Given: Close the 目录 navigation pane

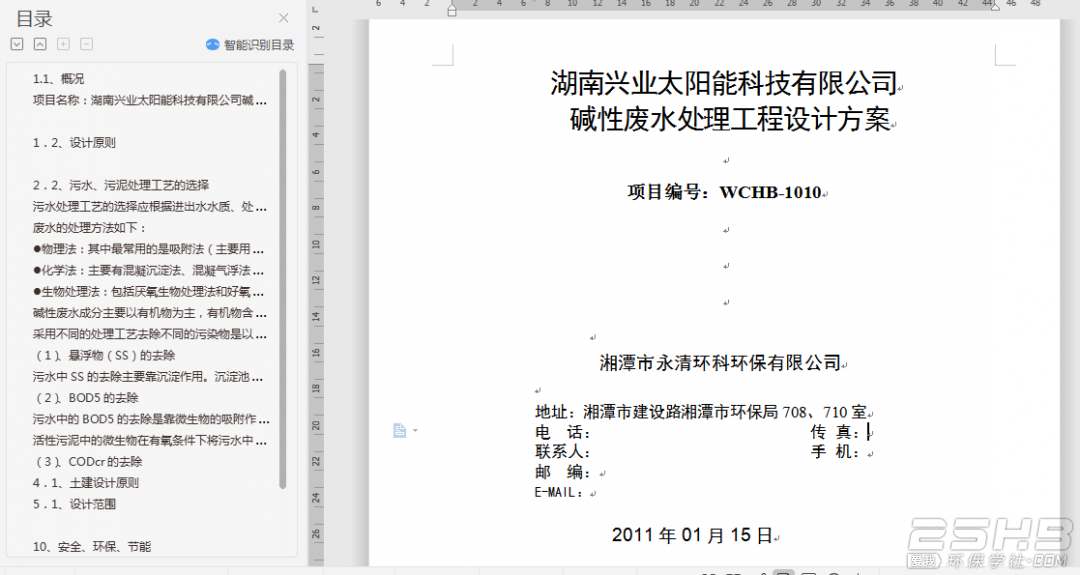Looking at the screenshot, I should pos(284,18).
